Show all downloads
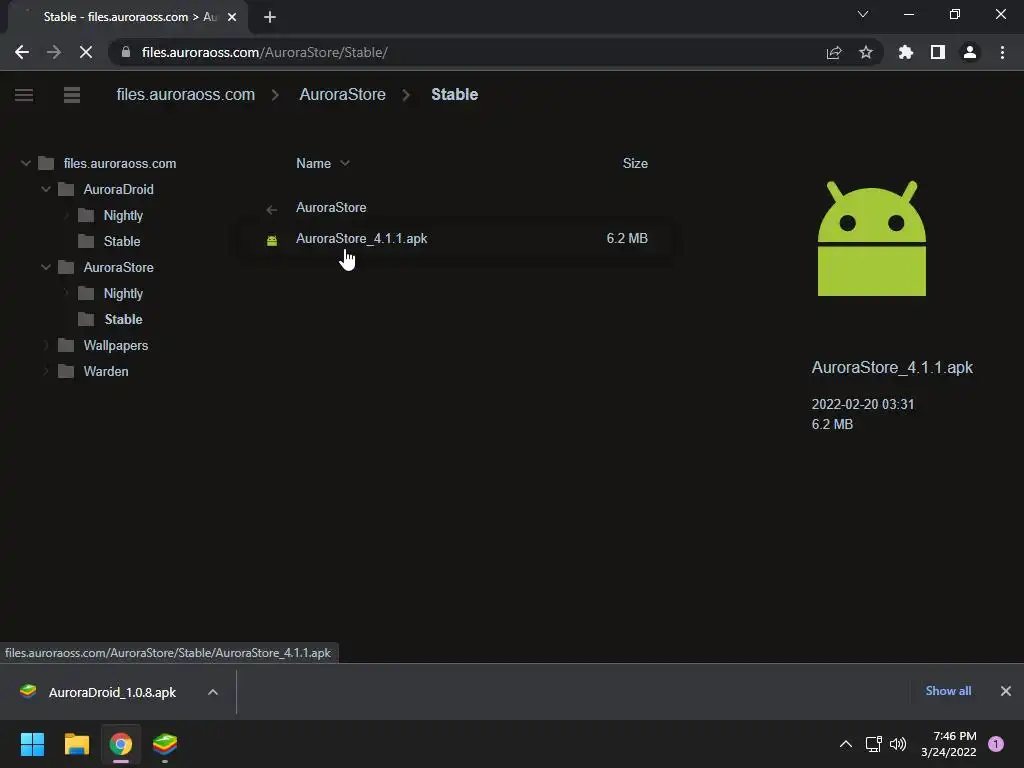 pos(948,691)
